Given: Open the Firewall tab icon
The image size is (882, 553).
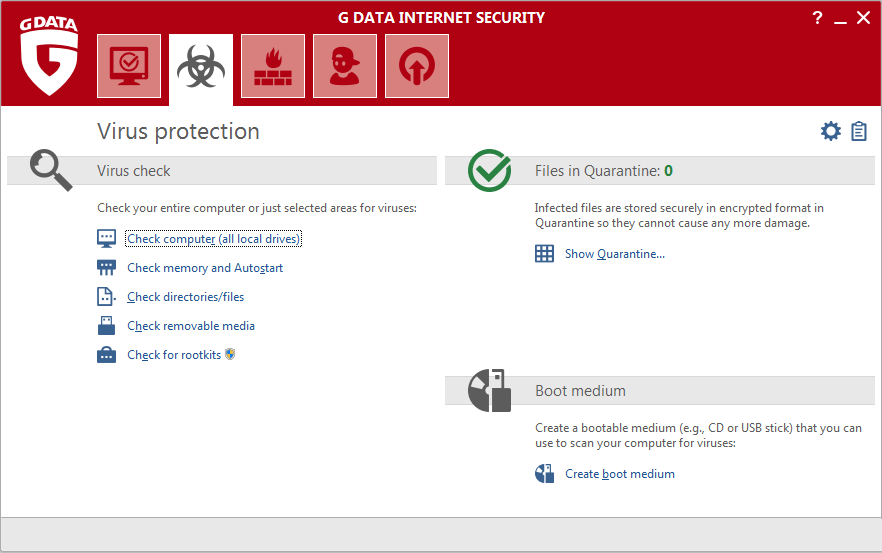Looking at the screenshot, I should pos(272,66).
